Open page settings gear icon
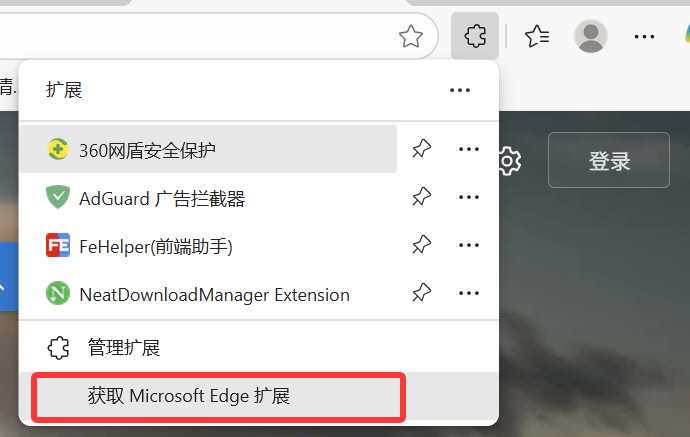The image size is (690, 437). point(509,160)
